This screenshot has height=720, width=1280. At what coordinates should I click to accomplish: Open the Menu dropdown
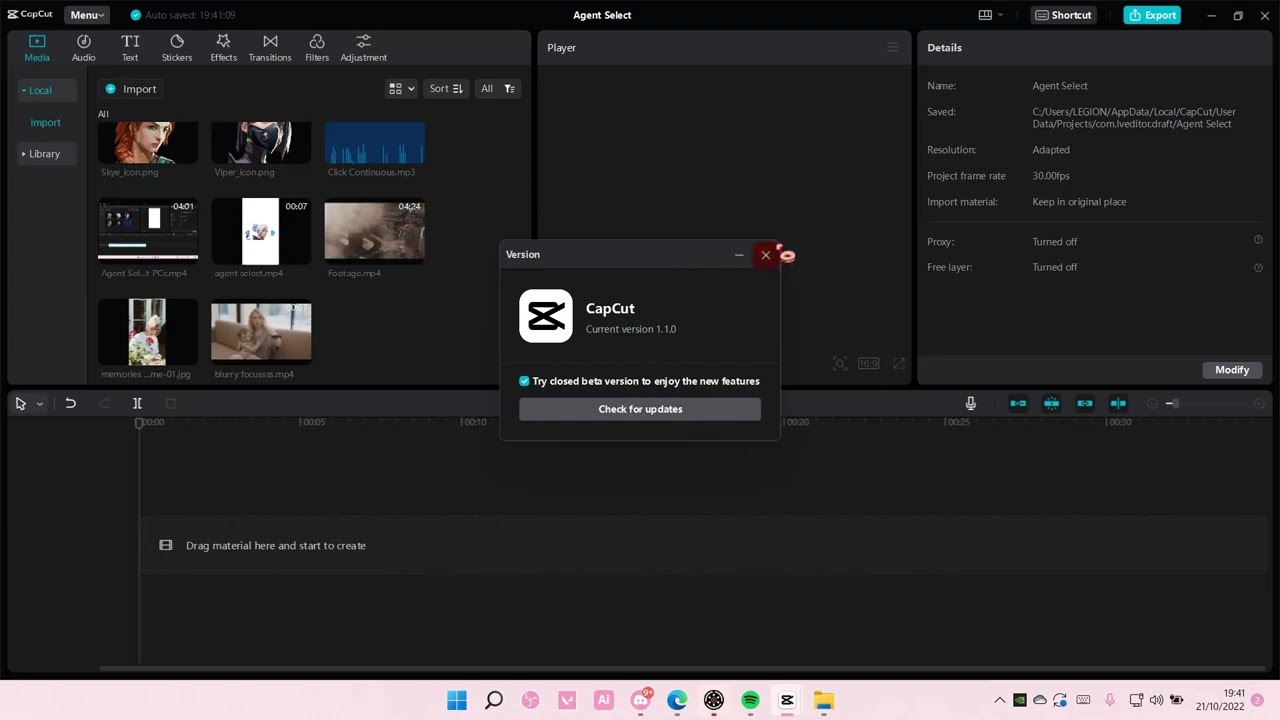click(x=87, y=15)
